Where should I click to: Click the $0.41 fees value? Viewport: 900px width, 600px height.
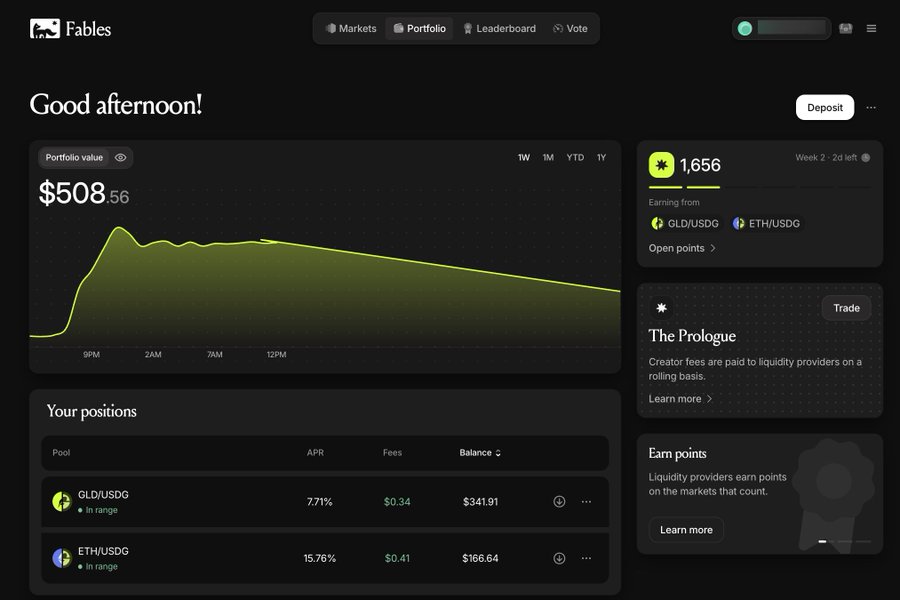[x=397, y=558]
